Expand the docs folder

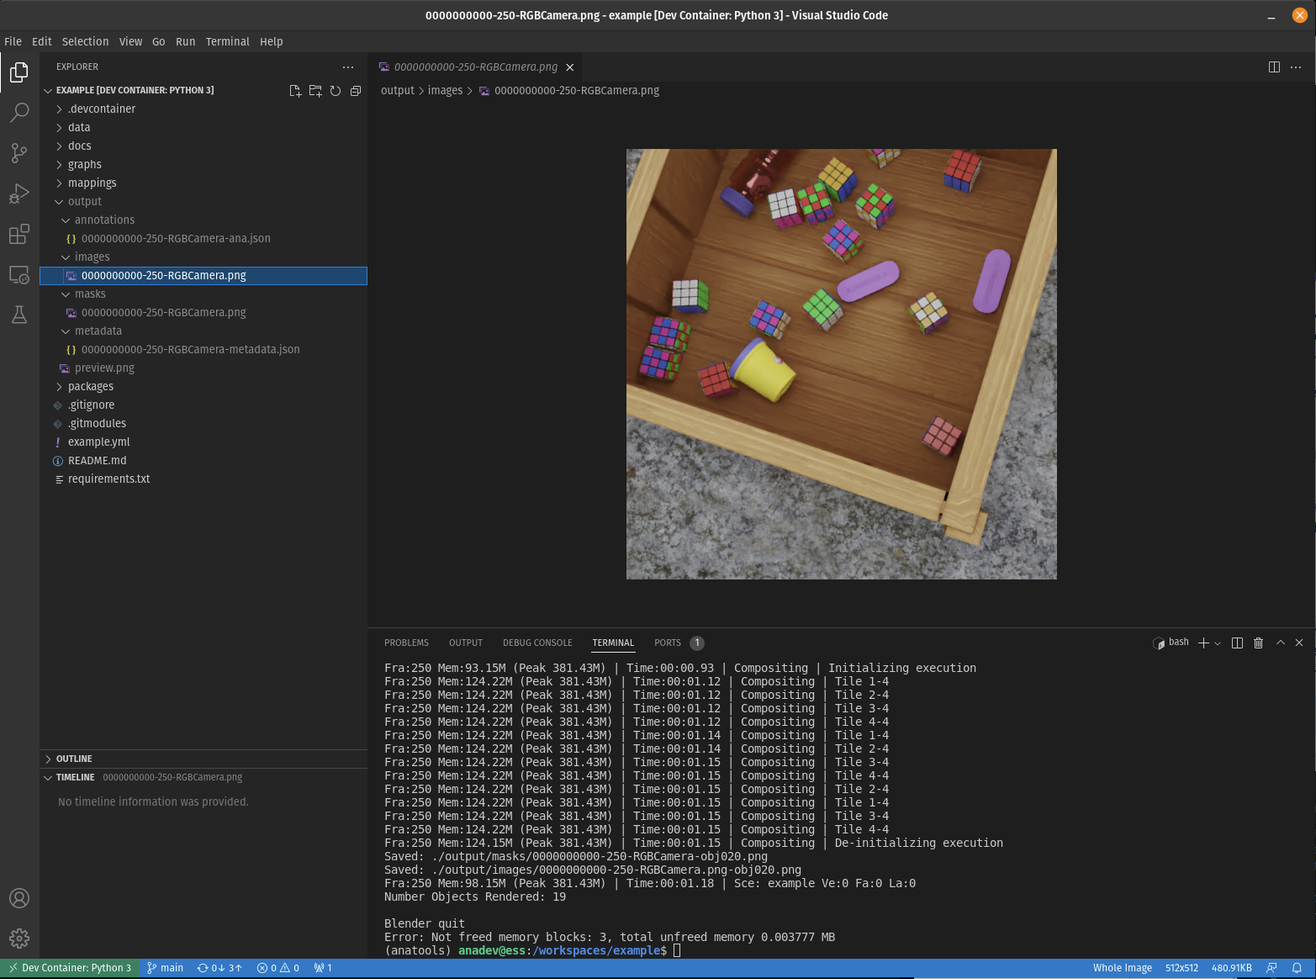click(x=80, y=146)
